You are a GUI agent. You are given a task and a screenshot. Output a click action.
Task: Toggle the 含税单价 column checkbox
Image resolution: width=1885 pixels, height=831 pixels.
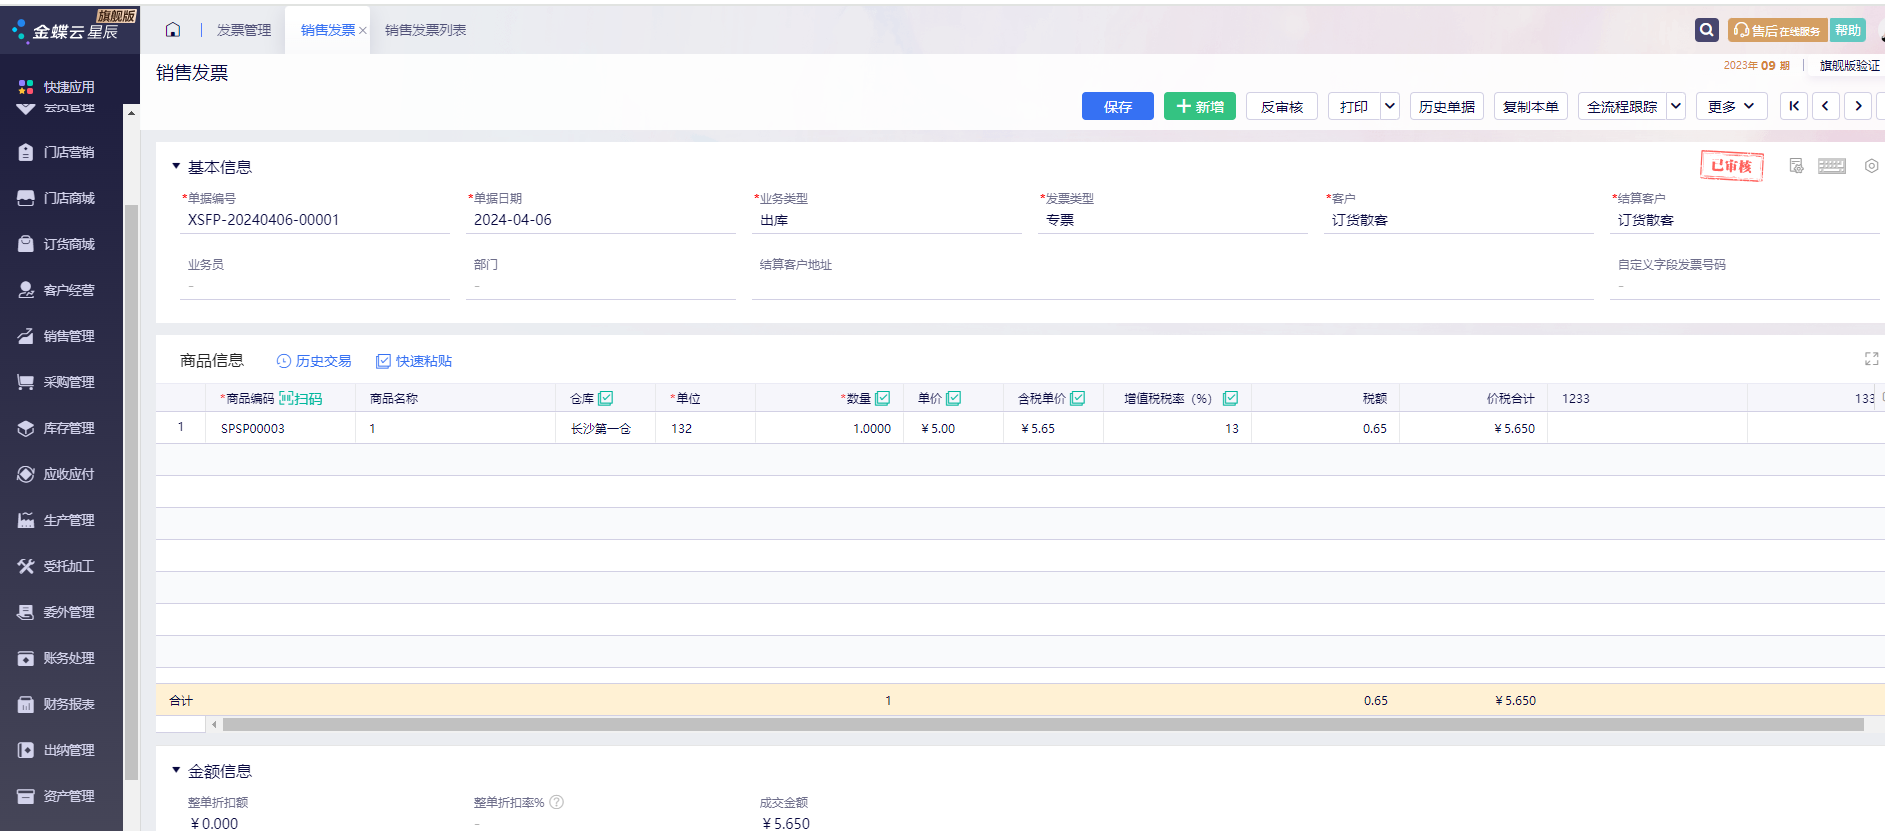[1078, 398]
